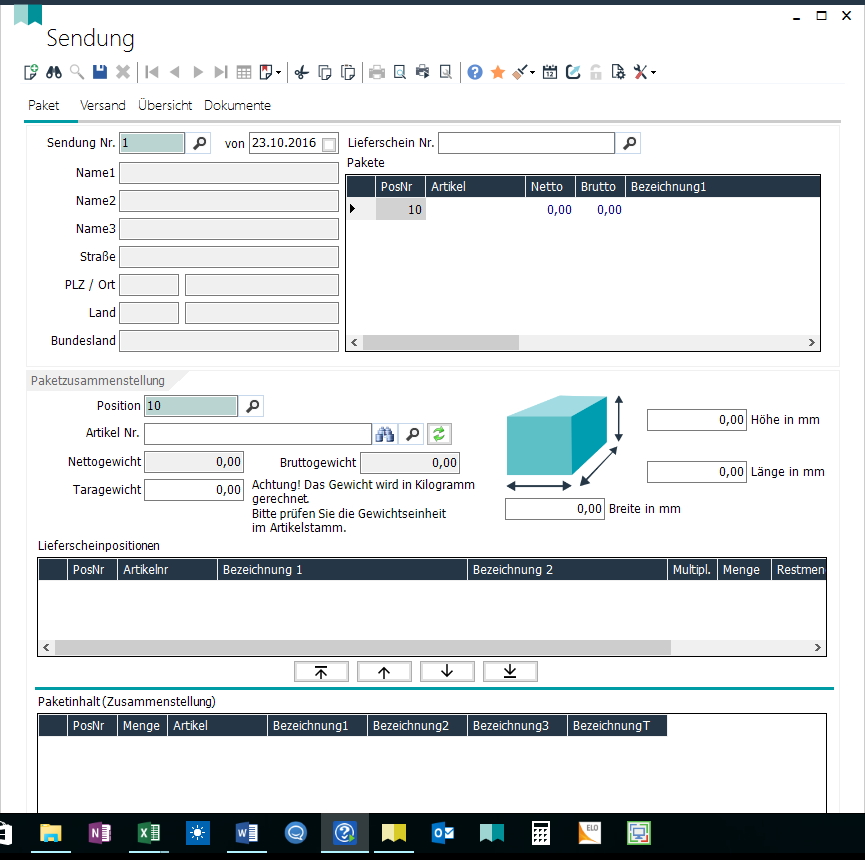Switch to the Paket tab
The width and height of the screenshot is (865, 860).
(x=44, y=105)
